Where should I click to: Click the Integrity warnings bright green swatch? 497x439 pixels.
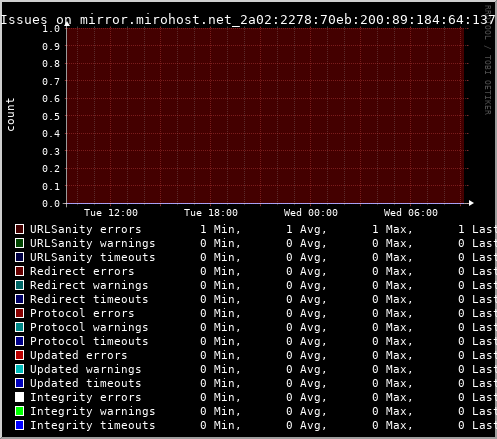coord(20,411)
